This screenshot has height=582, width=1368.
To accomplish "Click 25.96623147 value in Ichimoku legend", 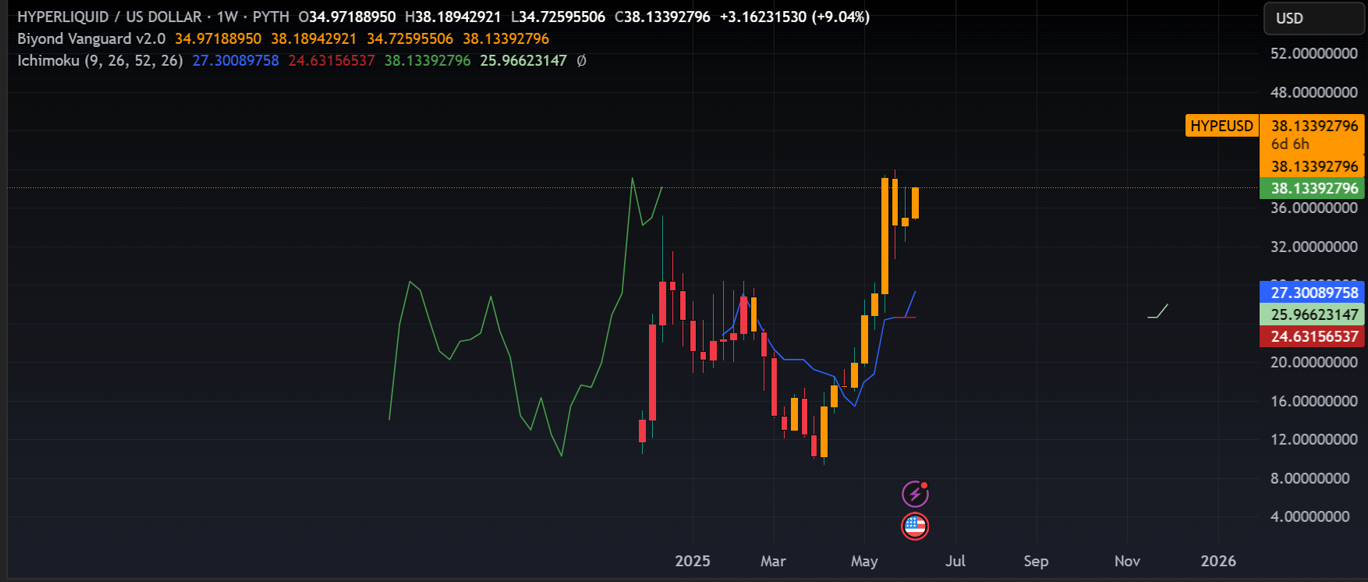I will click(x=523, y=60).
